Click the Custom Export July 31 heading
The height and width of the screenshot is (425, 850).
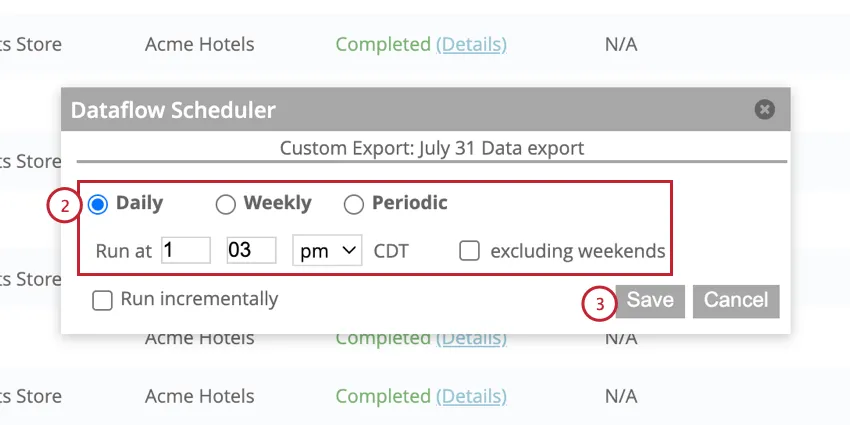[431, 148]
